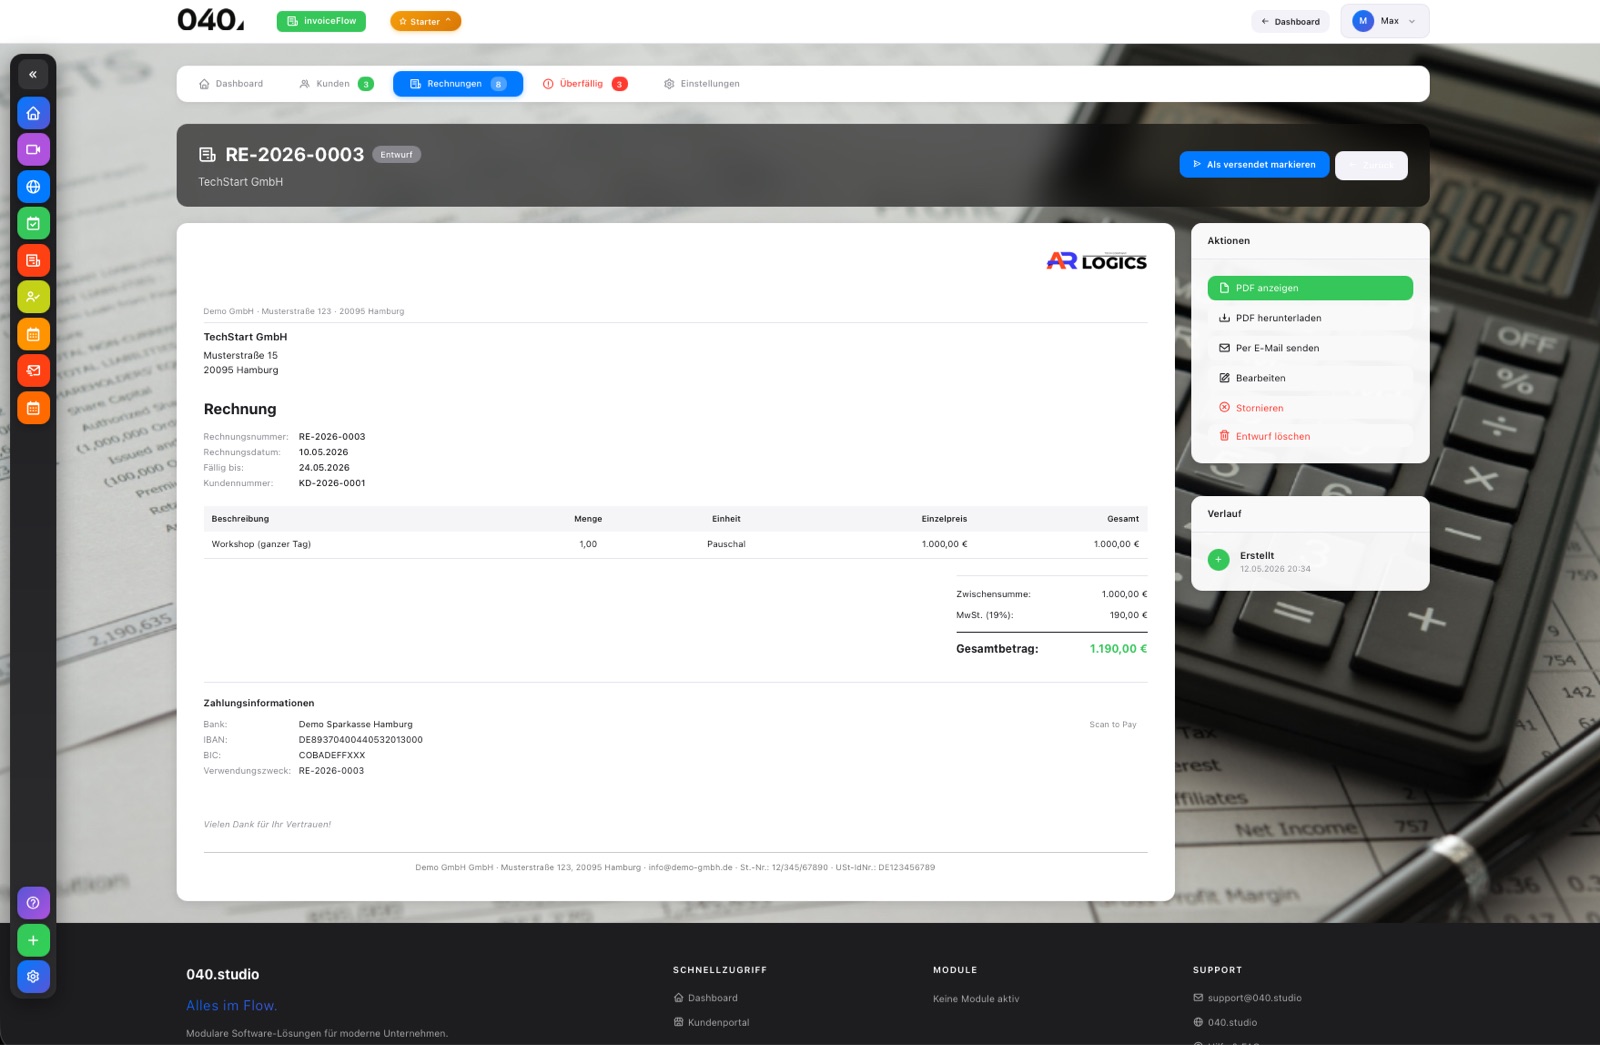Open the blue globe icon in the sidebar

click(x=33, y=187)
